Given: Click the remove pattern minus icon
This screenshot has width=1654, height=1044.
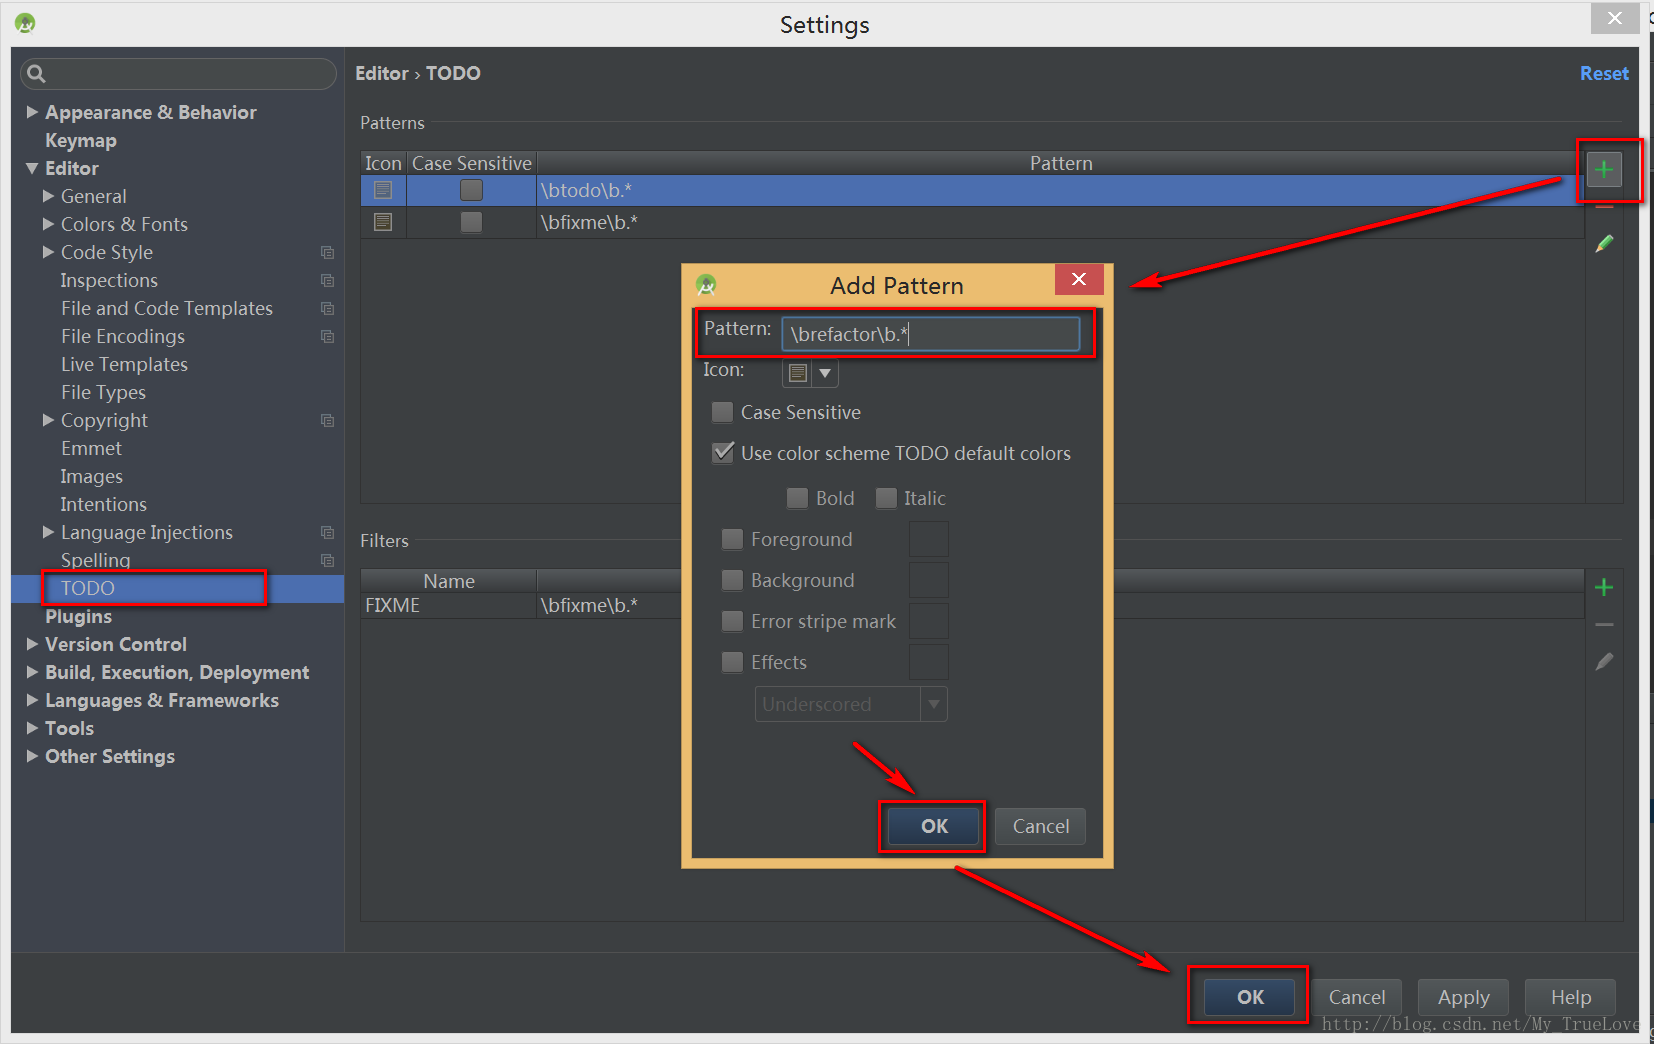Looking at the screenshot, I should (1604, 207).
